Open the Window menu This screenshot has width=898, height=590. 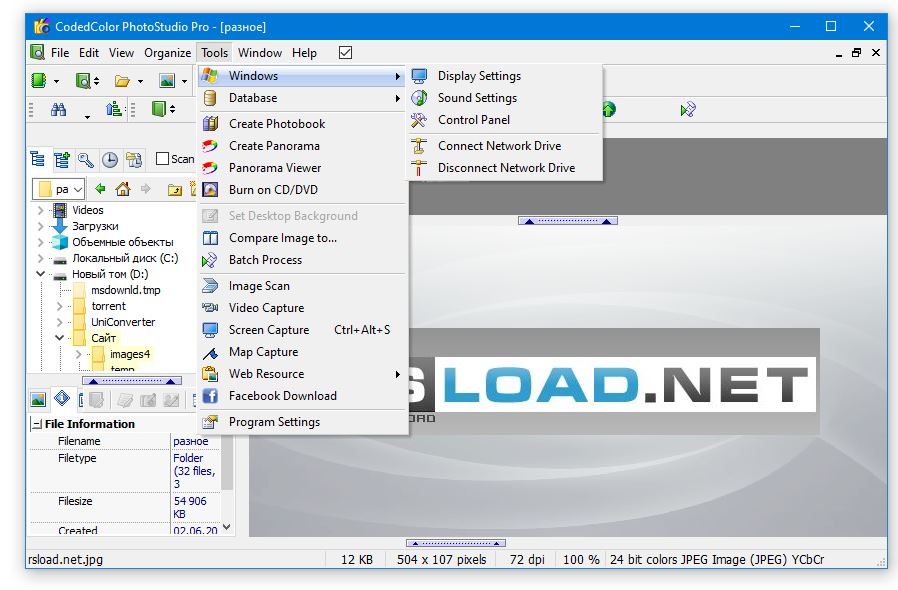[x=260, y=53]
